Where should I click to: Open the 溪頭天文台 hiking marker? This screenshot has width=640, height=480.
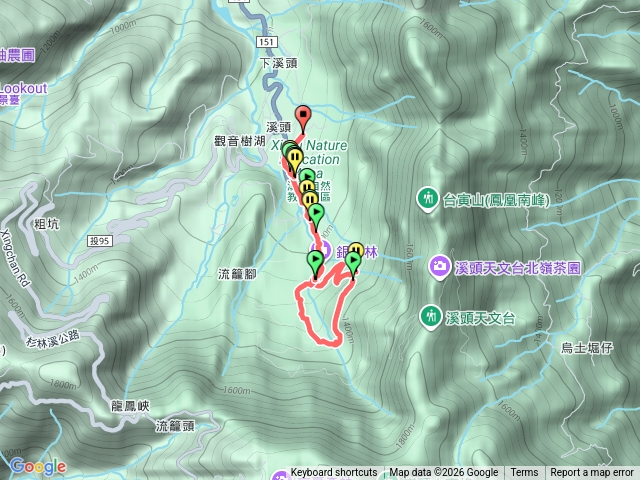(430, 317)
